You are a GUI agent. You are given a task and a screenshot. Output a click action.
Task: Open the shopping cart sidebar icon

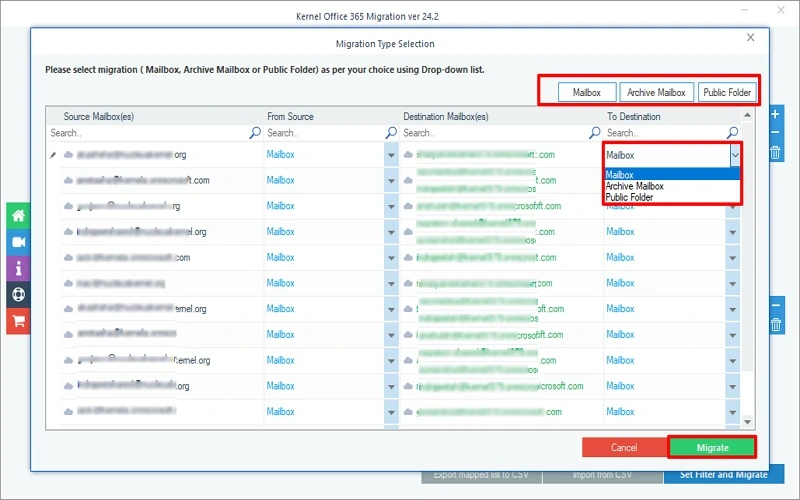(18, 321)
